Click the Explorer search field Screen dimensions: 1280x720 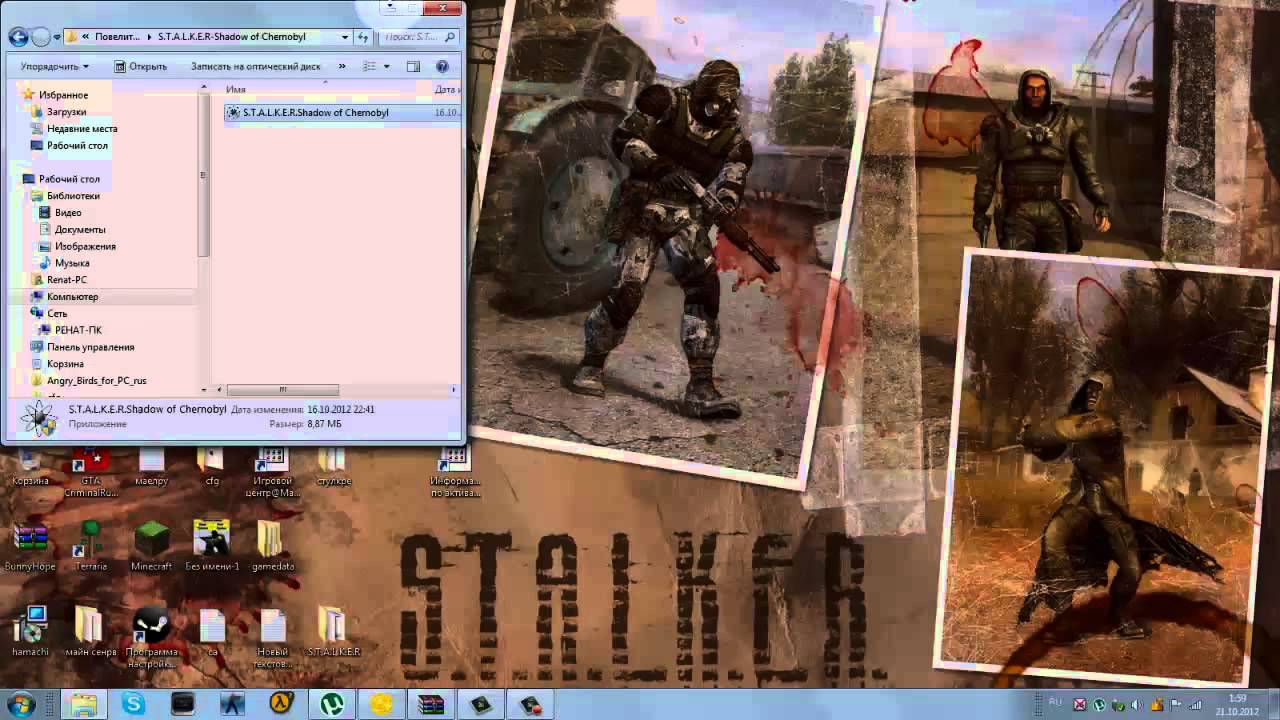click(x=418, y=37)
